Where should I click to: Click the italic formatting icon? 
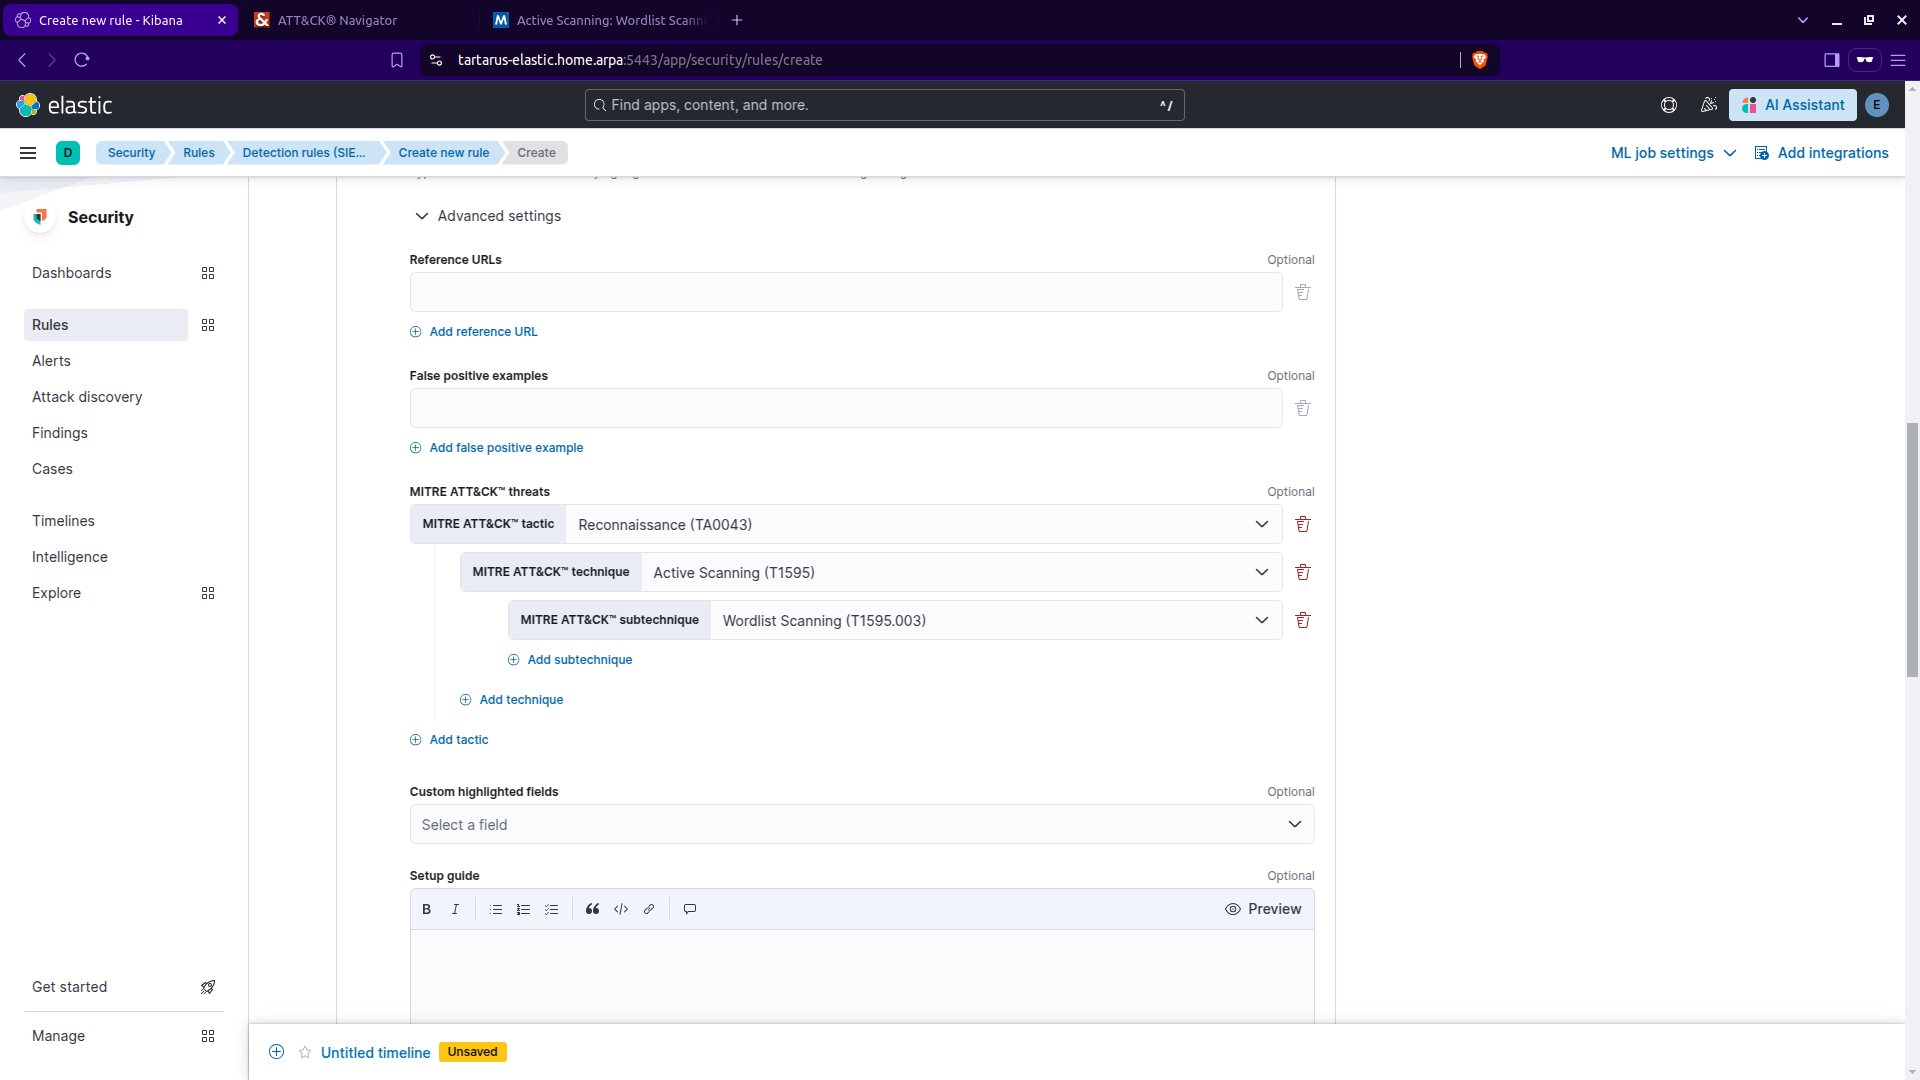pos(455,909)
